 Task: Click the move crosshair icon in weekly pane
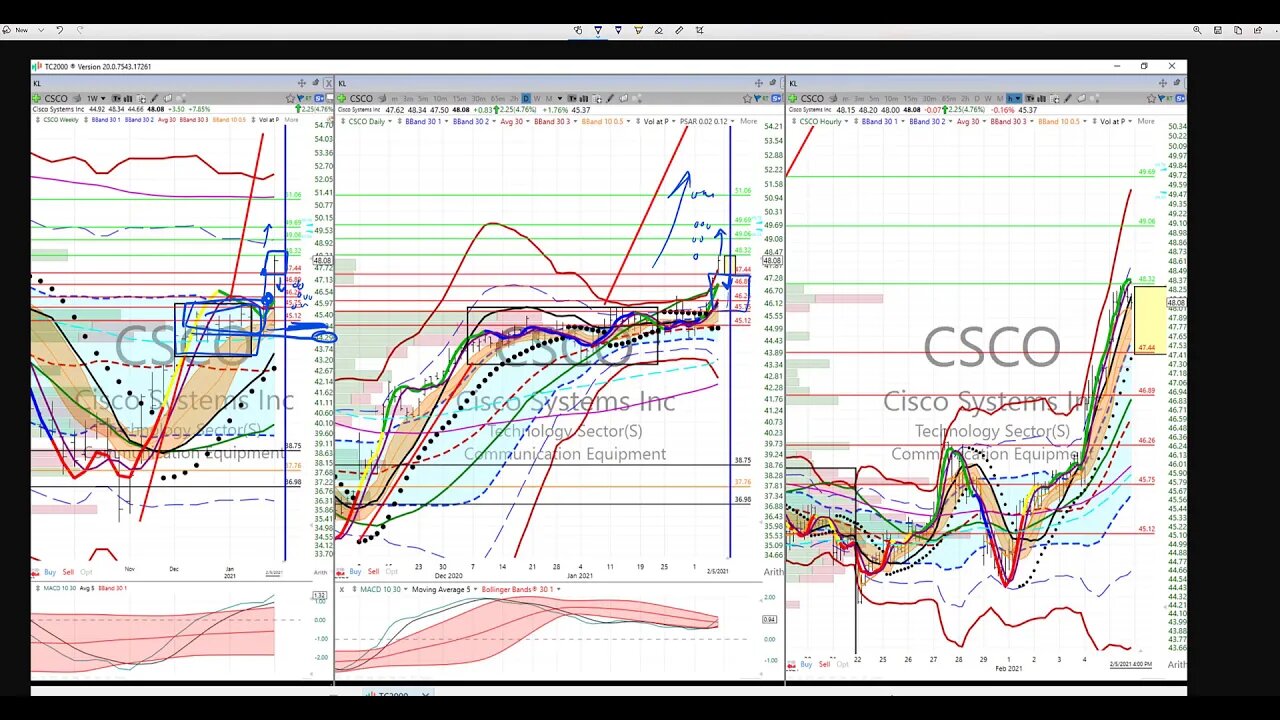point(302,83)
